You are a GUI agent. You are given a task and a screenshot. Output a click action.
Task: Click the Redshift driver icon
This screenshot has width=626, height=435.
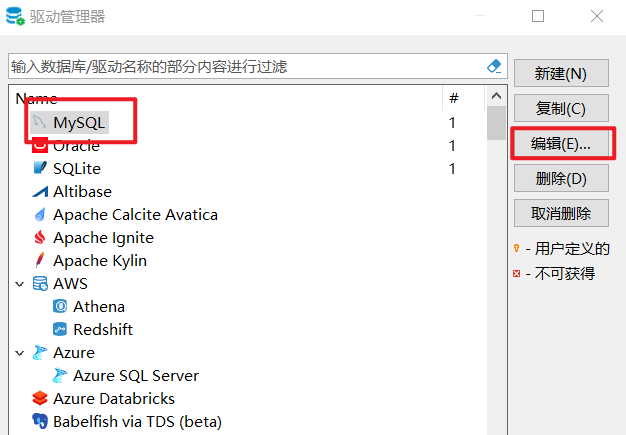(x=60, y=330)
